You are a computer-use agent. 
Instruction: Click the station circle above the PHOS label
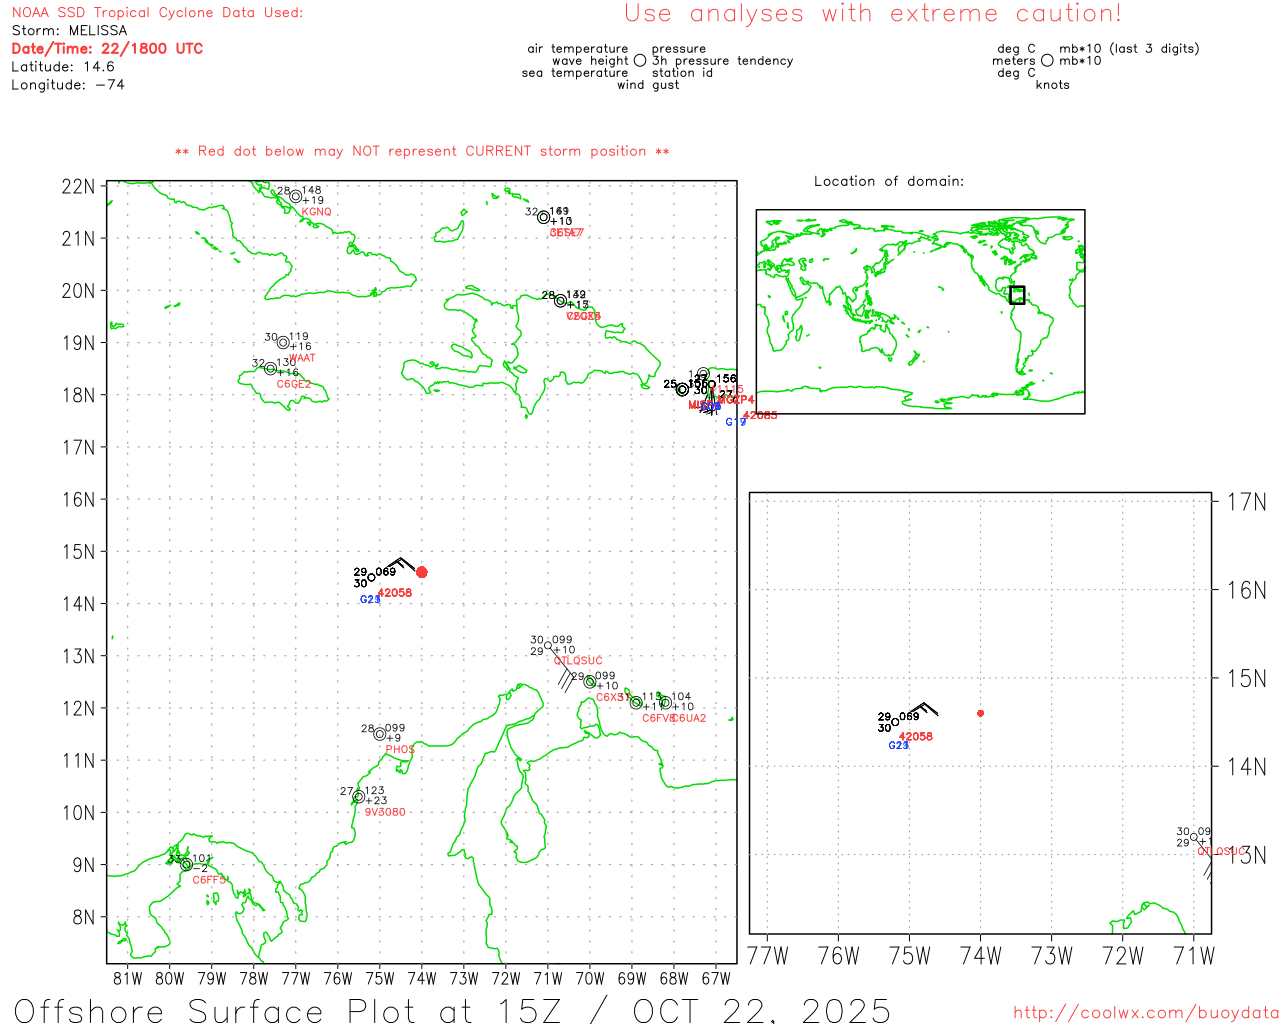(380, 734)
